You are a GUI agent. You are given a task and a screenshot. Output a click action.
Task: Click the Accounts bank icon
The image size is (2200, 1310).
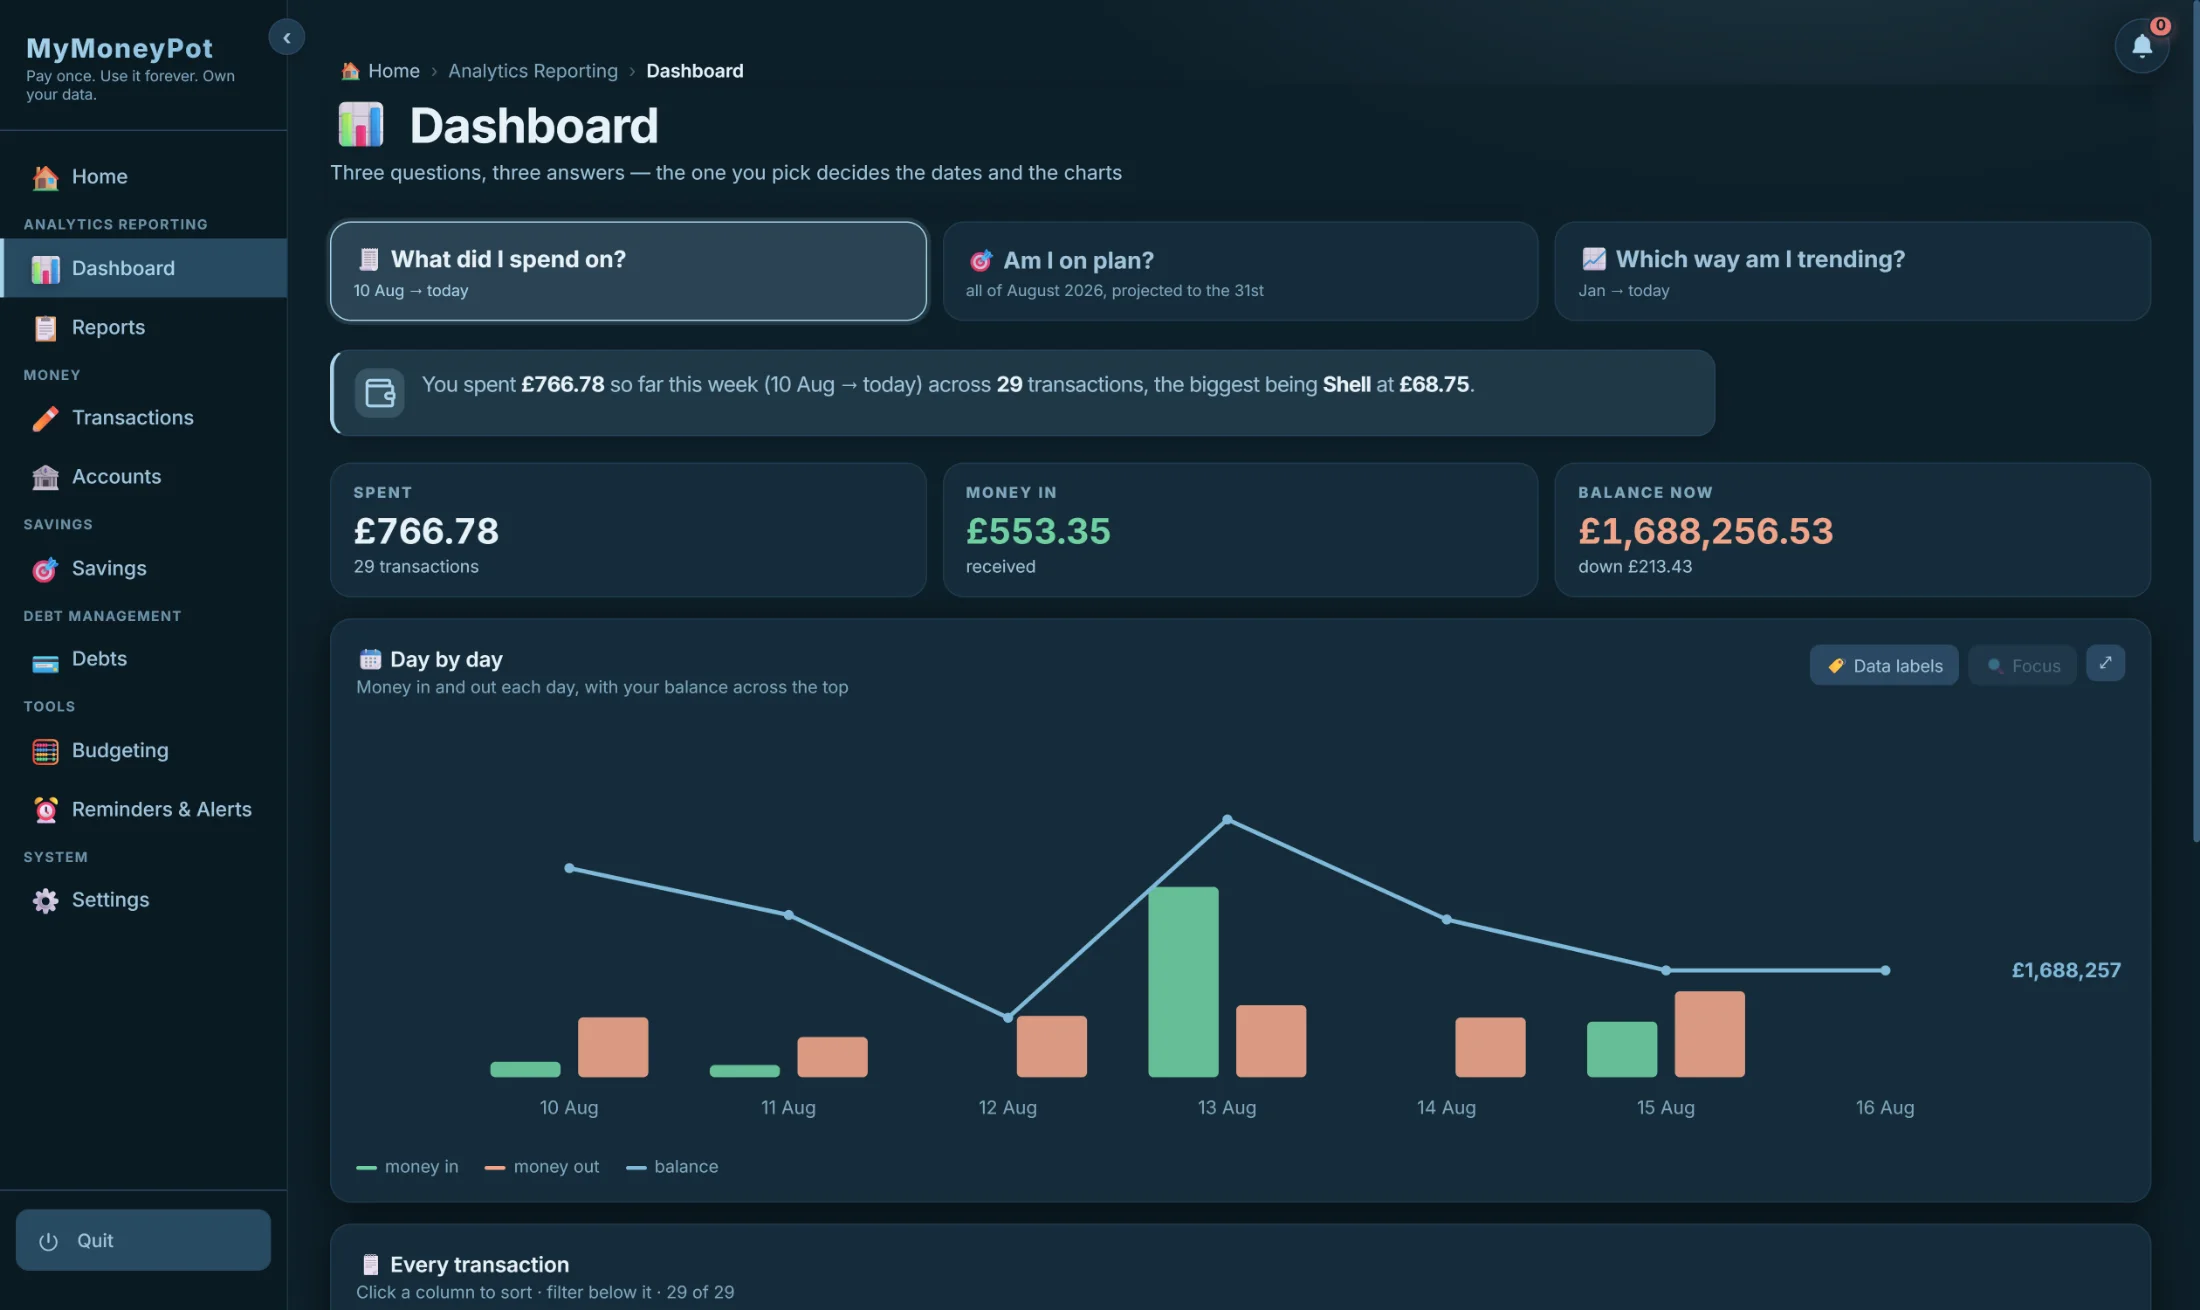pos(45,477)
